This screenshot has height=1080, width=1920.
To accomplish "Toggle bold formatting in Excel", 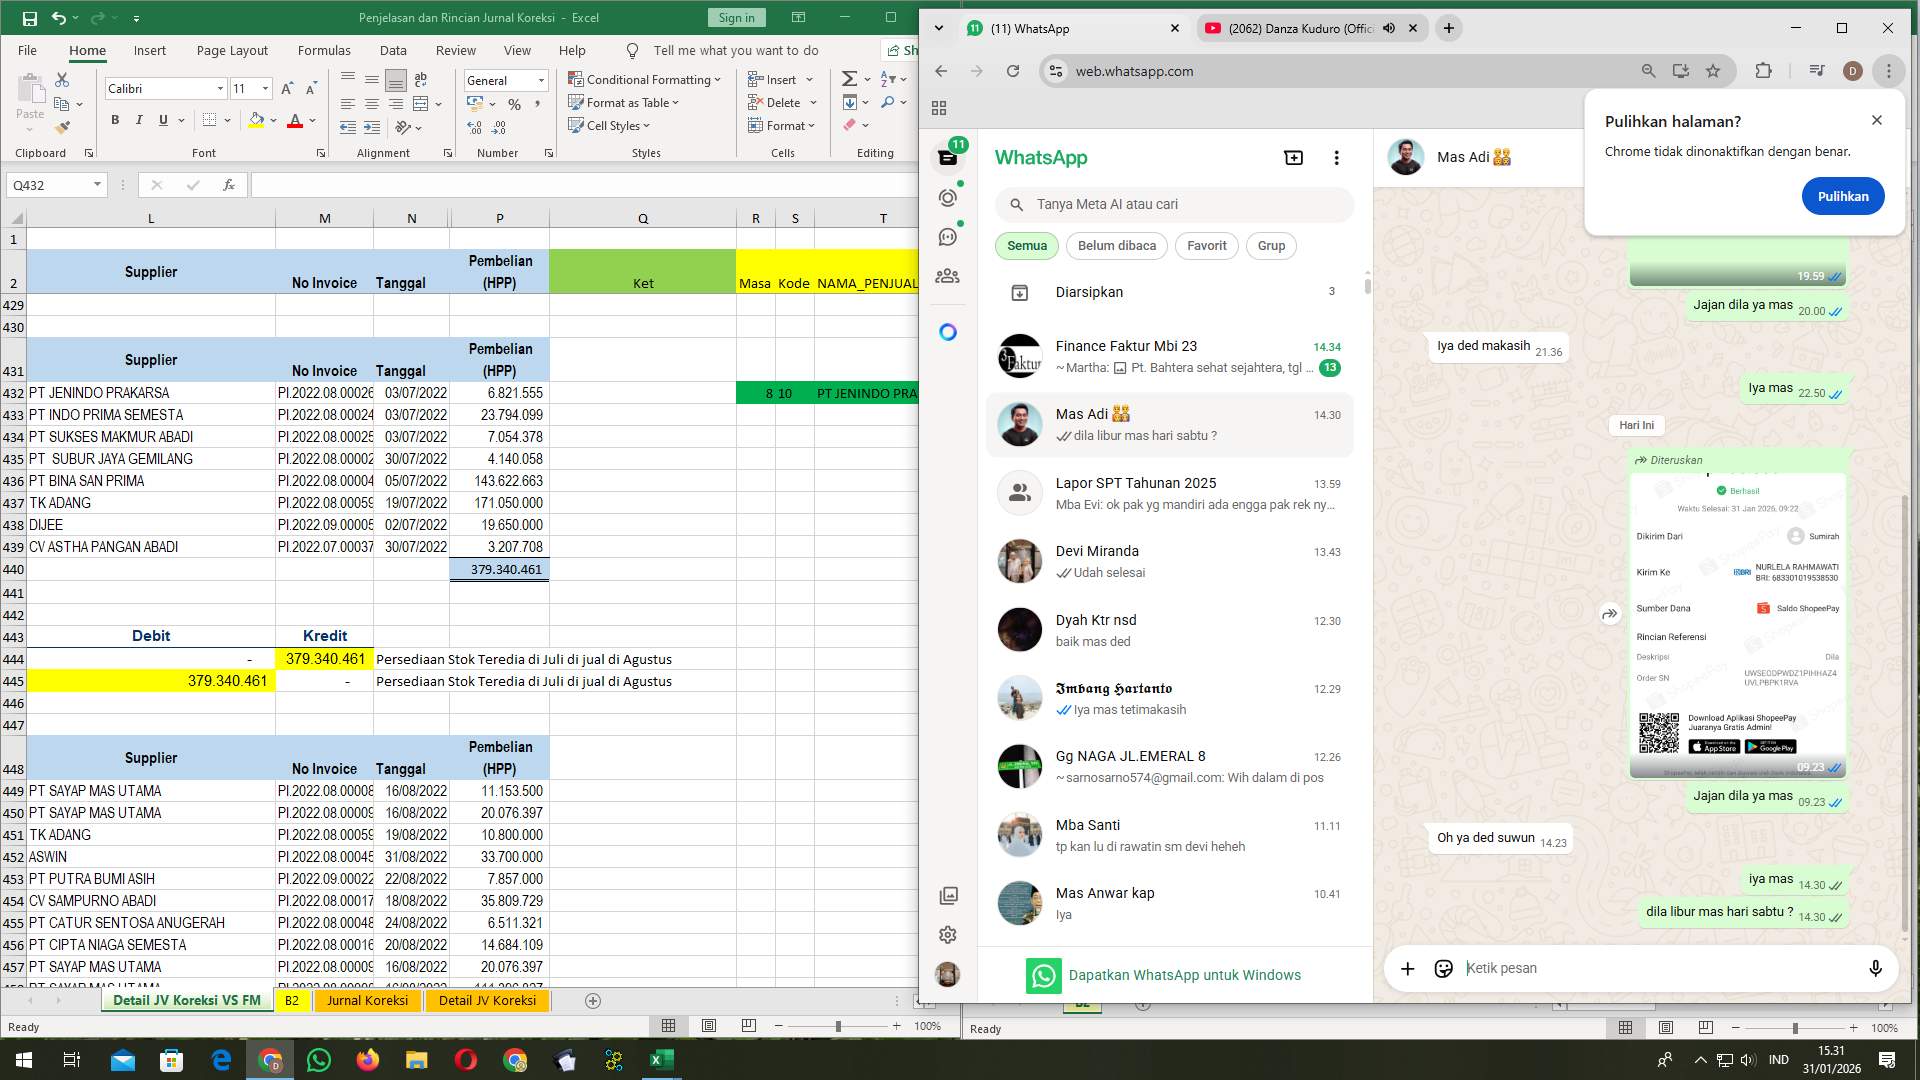I will 115,120.
